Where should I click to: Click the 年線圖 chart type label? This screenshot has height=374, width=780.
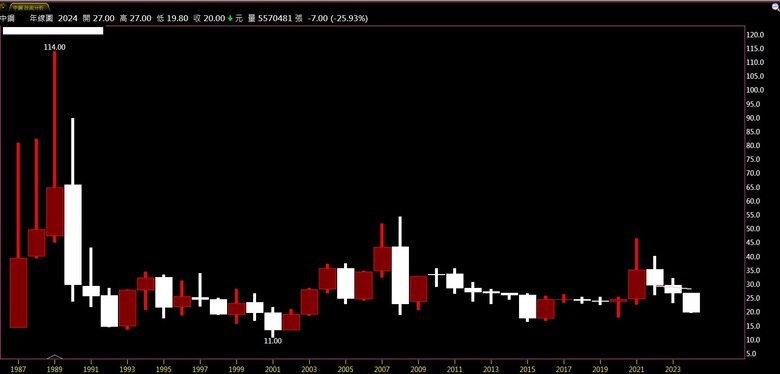41,18
